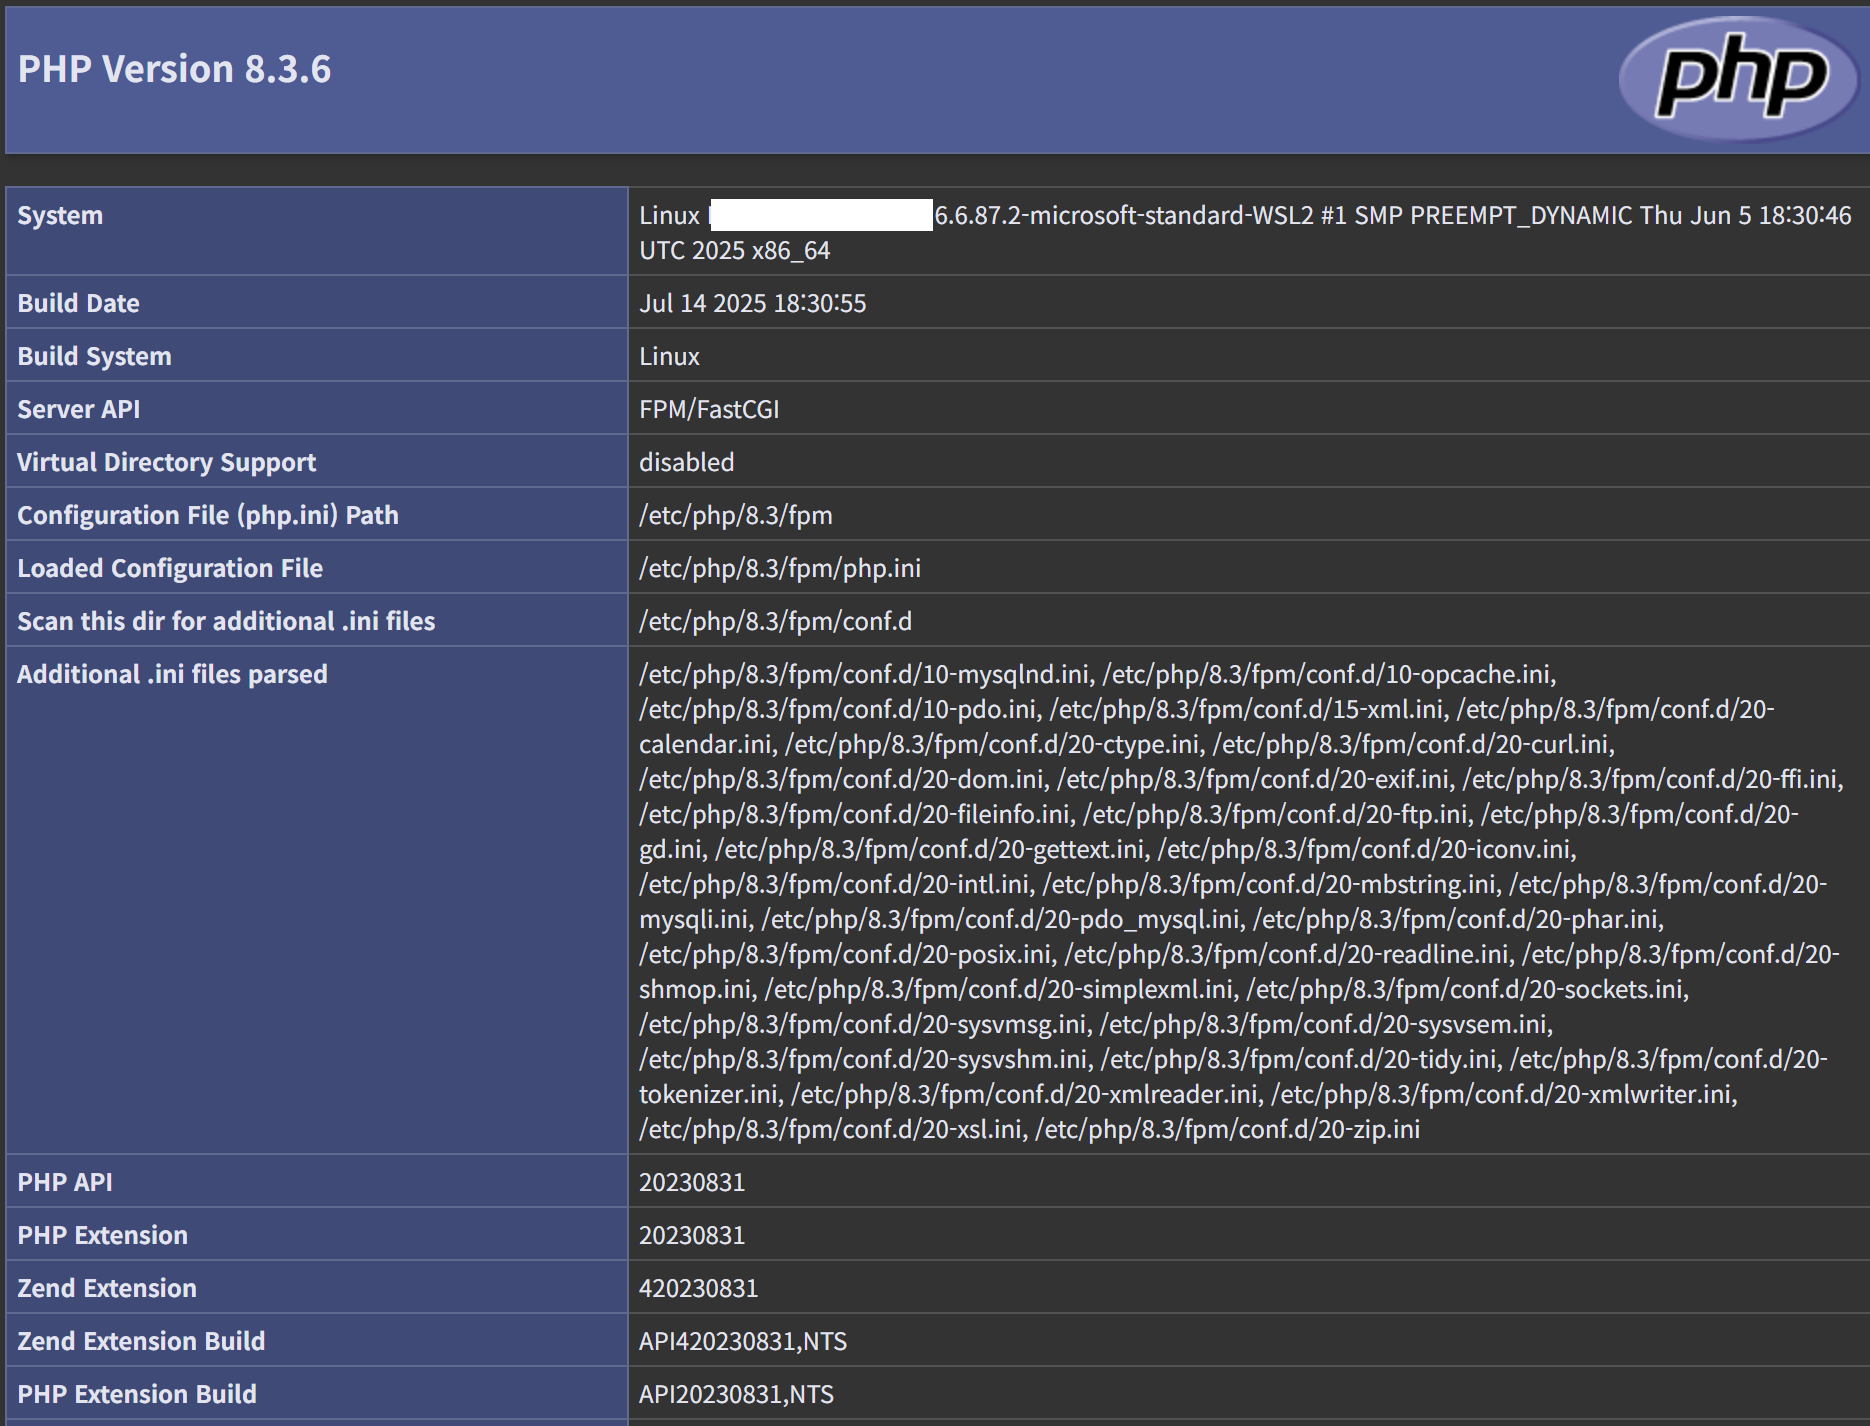Click the Zend Extension value 420230831
Viewport: 1870px width, 1426px height.
point(698,1288)
